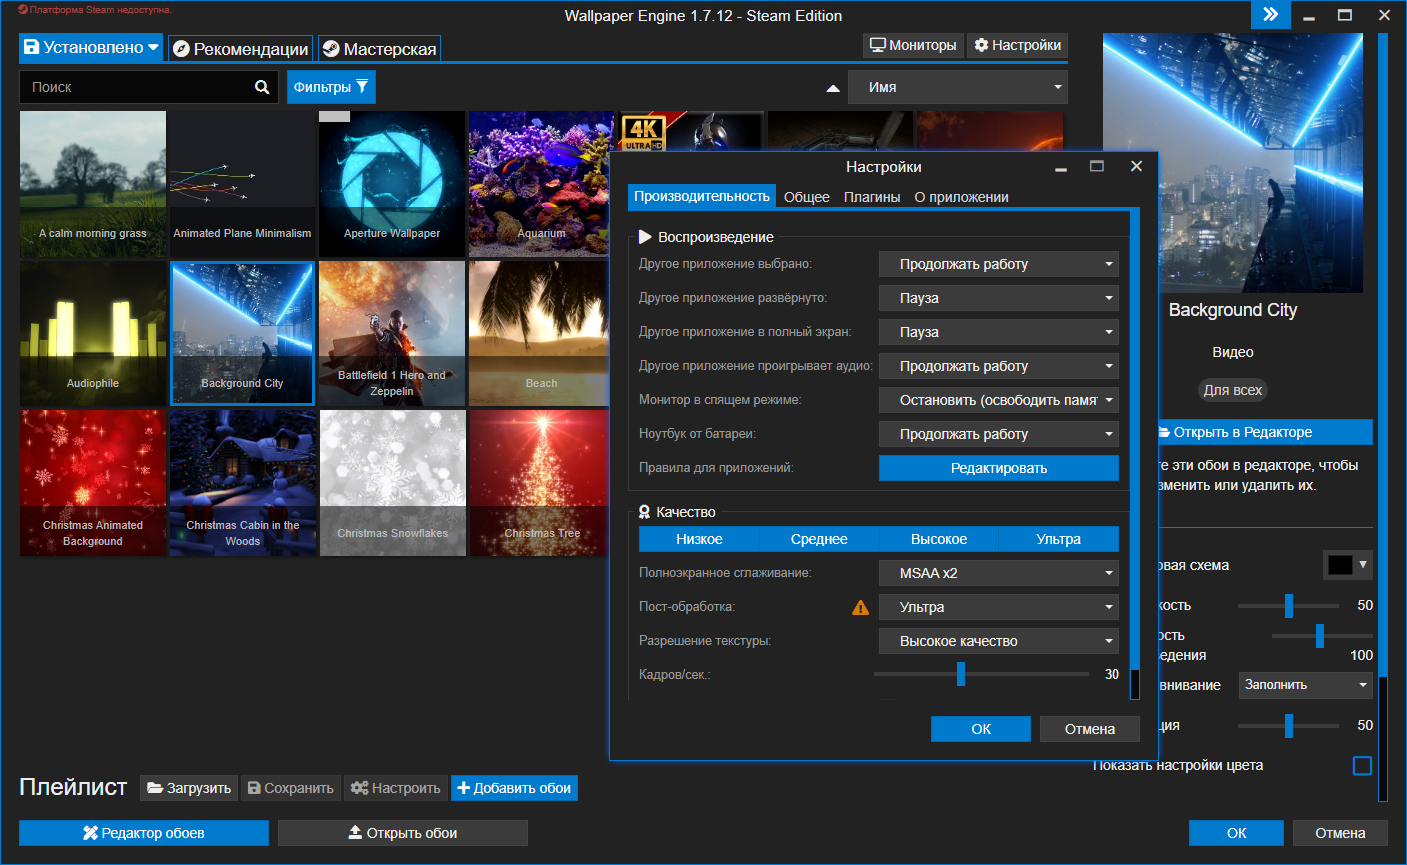Viewport: 1407px width, 865px height.
Task: Click the warning icon beside Пост-обработка
Action: tap(860, 607)
